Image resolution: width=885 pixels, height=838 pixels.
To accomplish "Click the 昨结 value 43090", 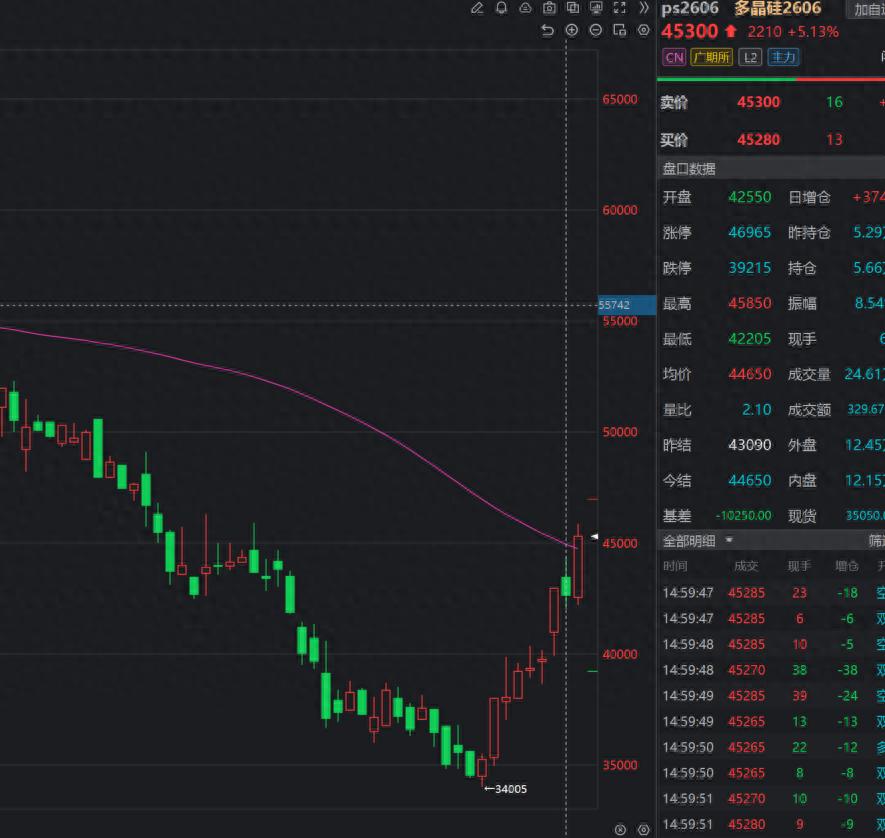I will 750,445.
